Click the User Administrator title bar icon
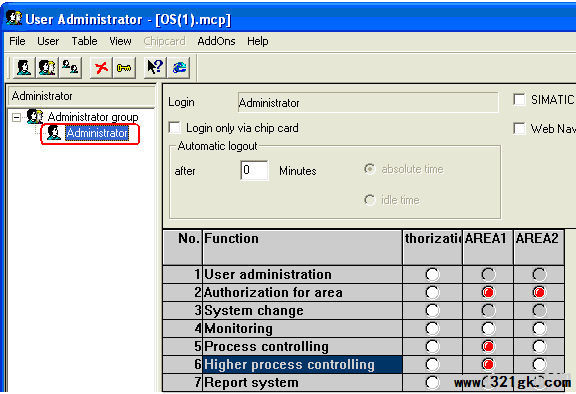576x394 pixels. coord(14,18)
